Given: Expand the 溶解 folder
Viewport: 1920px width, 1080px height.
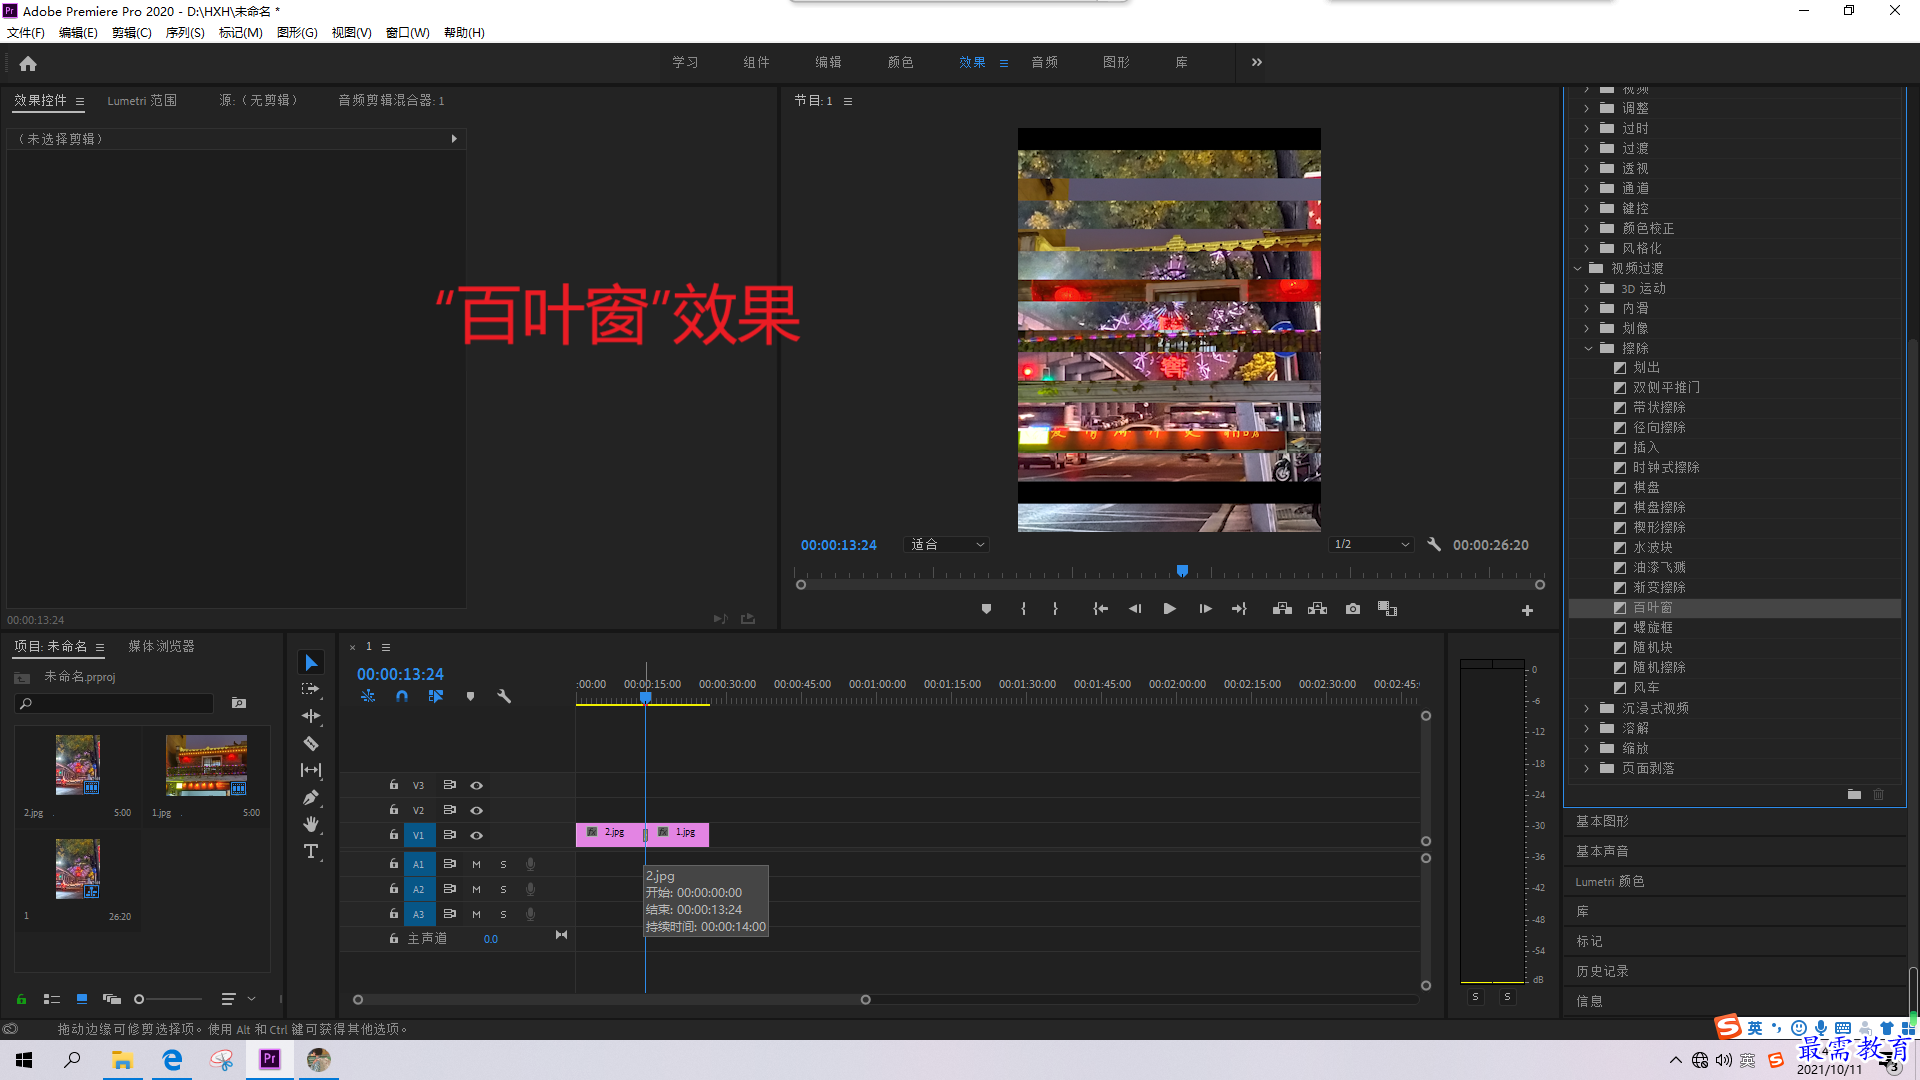Looking at the screenshot, I should (1587, 728).
